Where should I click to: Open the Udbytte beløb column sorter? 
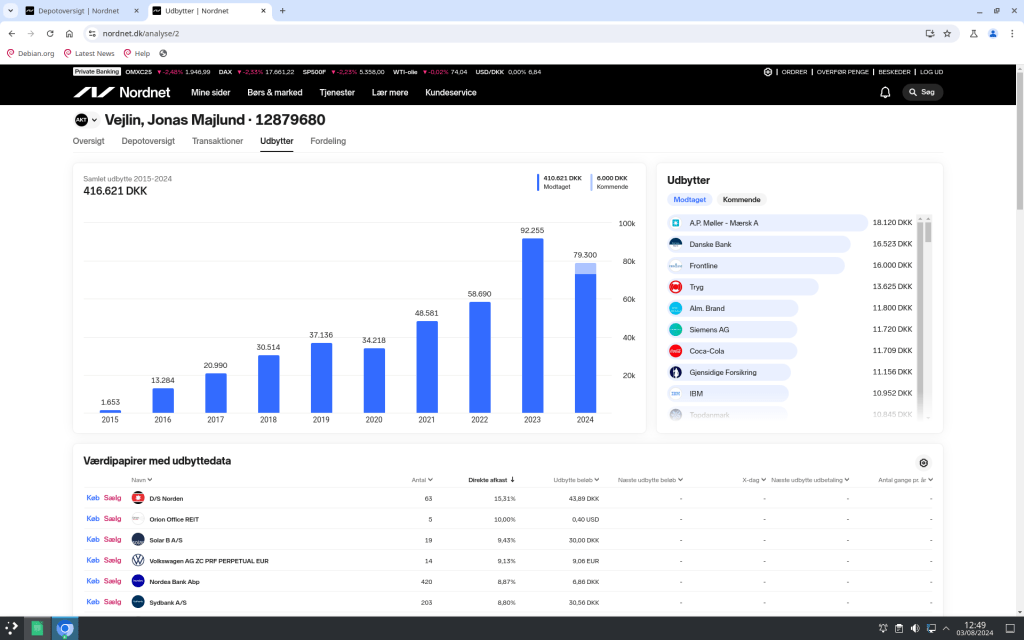tap(576, 480)
